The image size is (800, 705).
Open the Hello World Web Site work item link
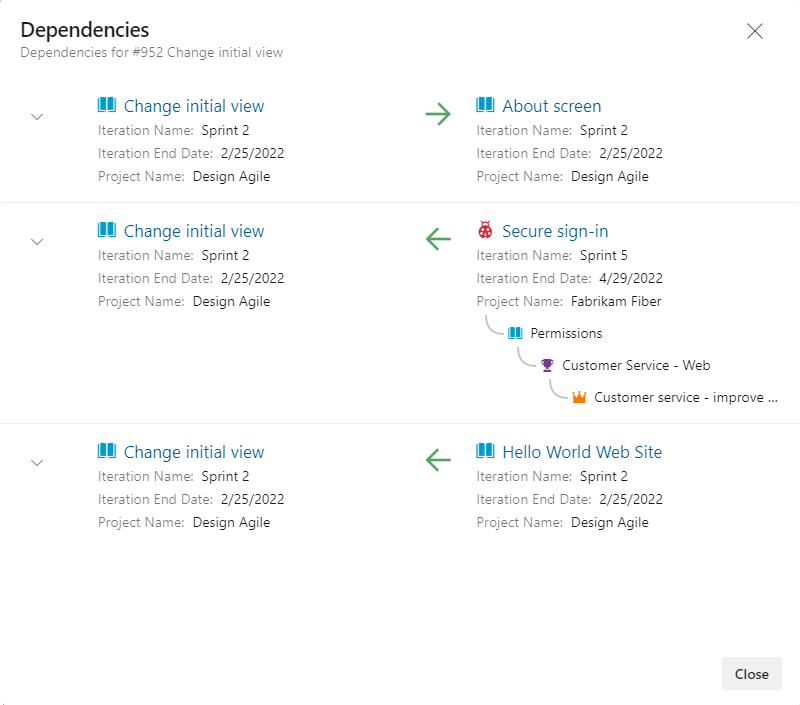tap(581, 451)
